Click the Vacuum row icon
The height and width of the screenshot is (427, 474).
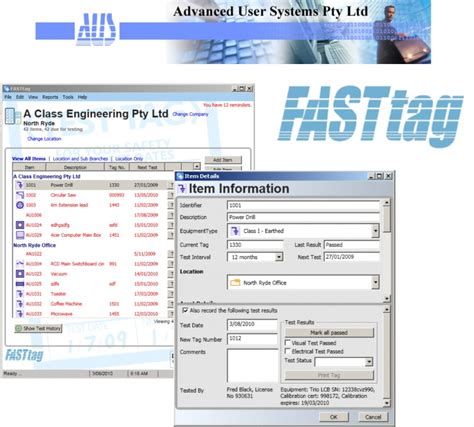[20, 274]
